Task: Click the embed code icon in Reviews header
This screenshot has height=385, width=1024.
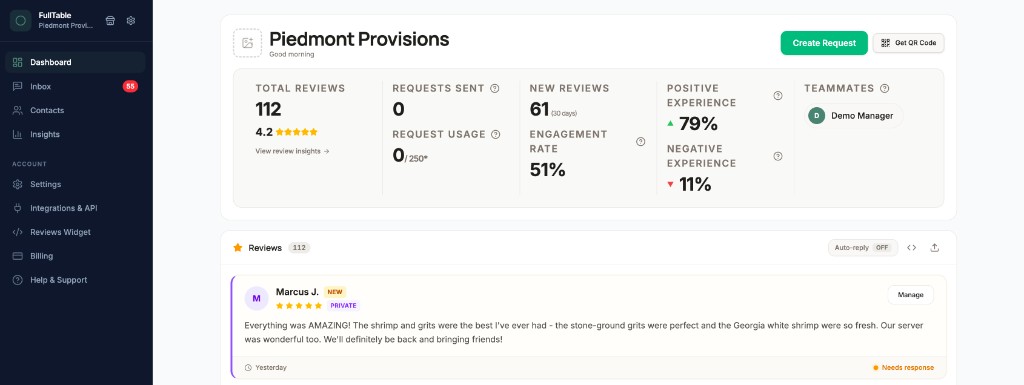Action: coord(912,248)
